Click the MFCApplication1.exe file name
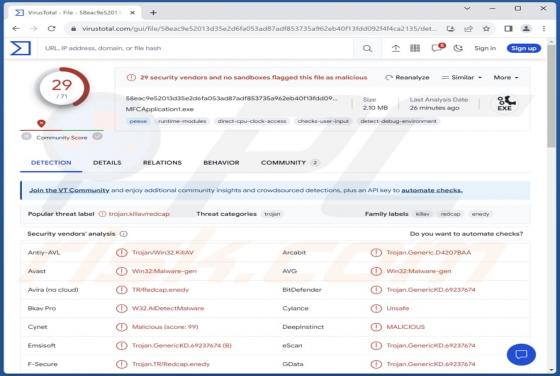This screenshot has width=560, height=376. pos(160,109)
